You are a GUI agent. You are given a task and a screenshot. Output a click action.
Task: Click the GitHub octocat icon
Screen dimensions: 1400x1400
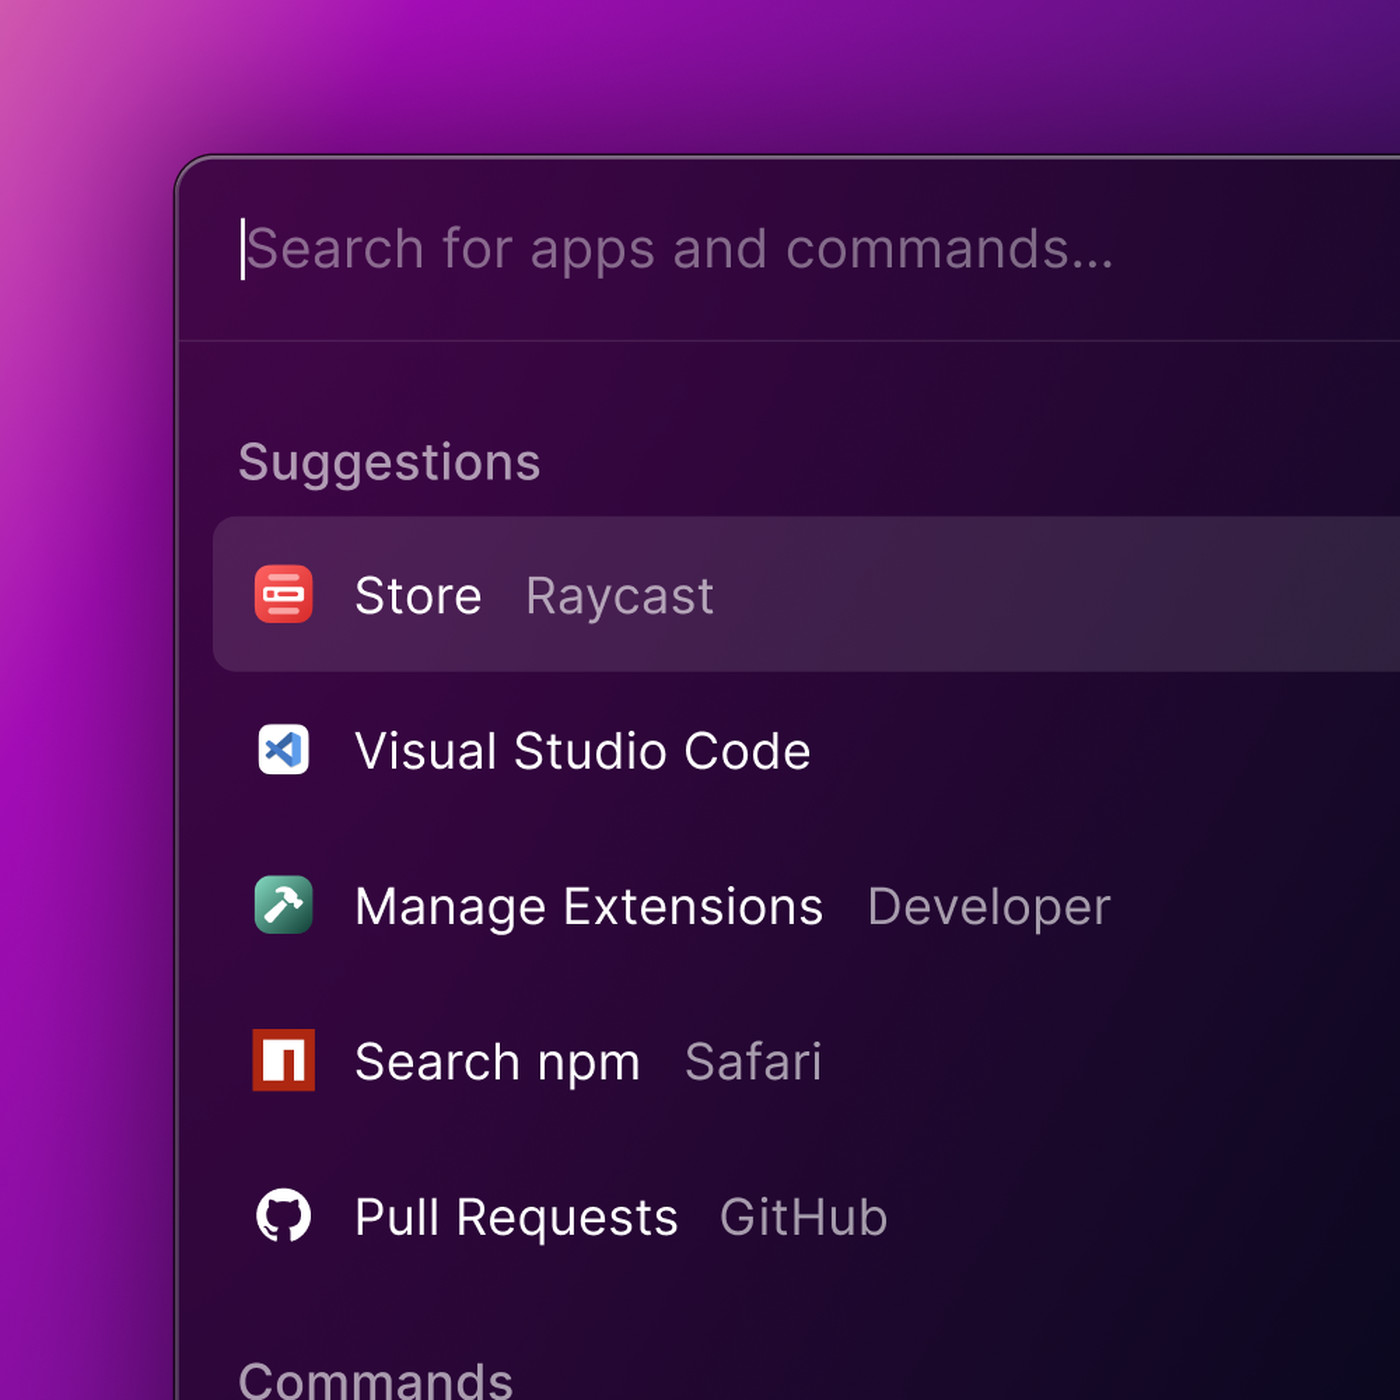pos(283,1216)
